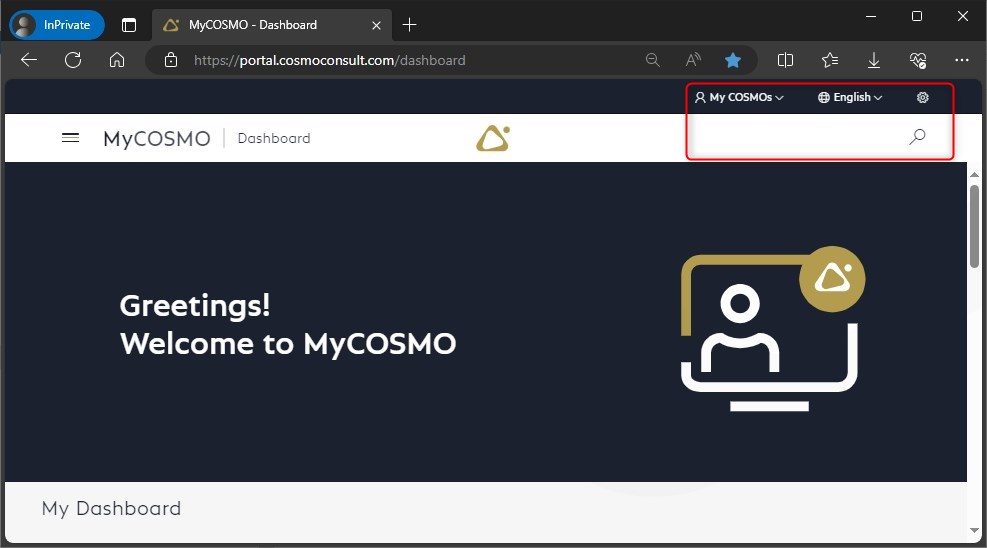Click the scrollbar up arrow
The width and height of the screenshot is (987, 548).
click(974, 174)
